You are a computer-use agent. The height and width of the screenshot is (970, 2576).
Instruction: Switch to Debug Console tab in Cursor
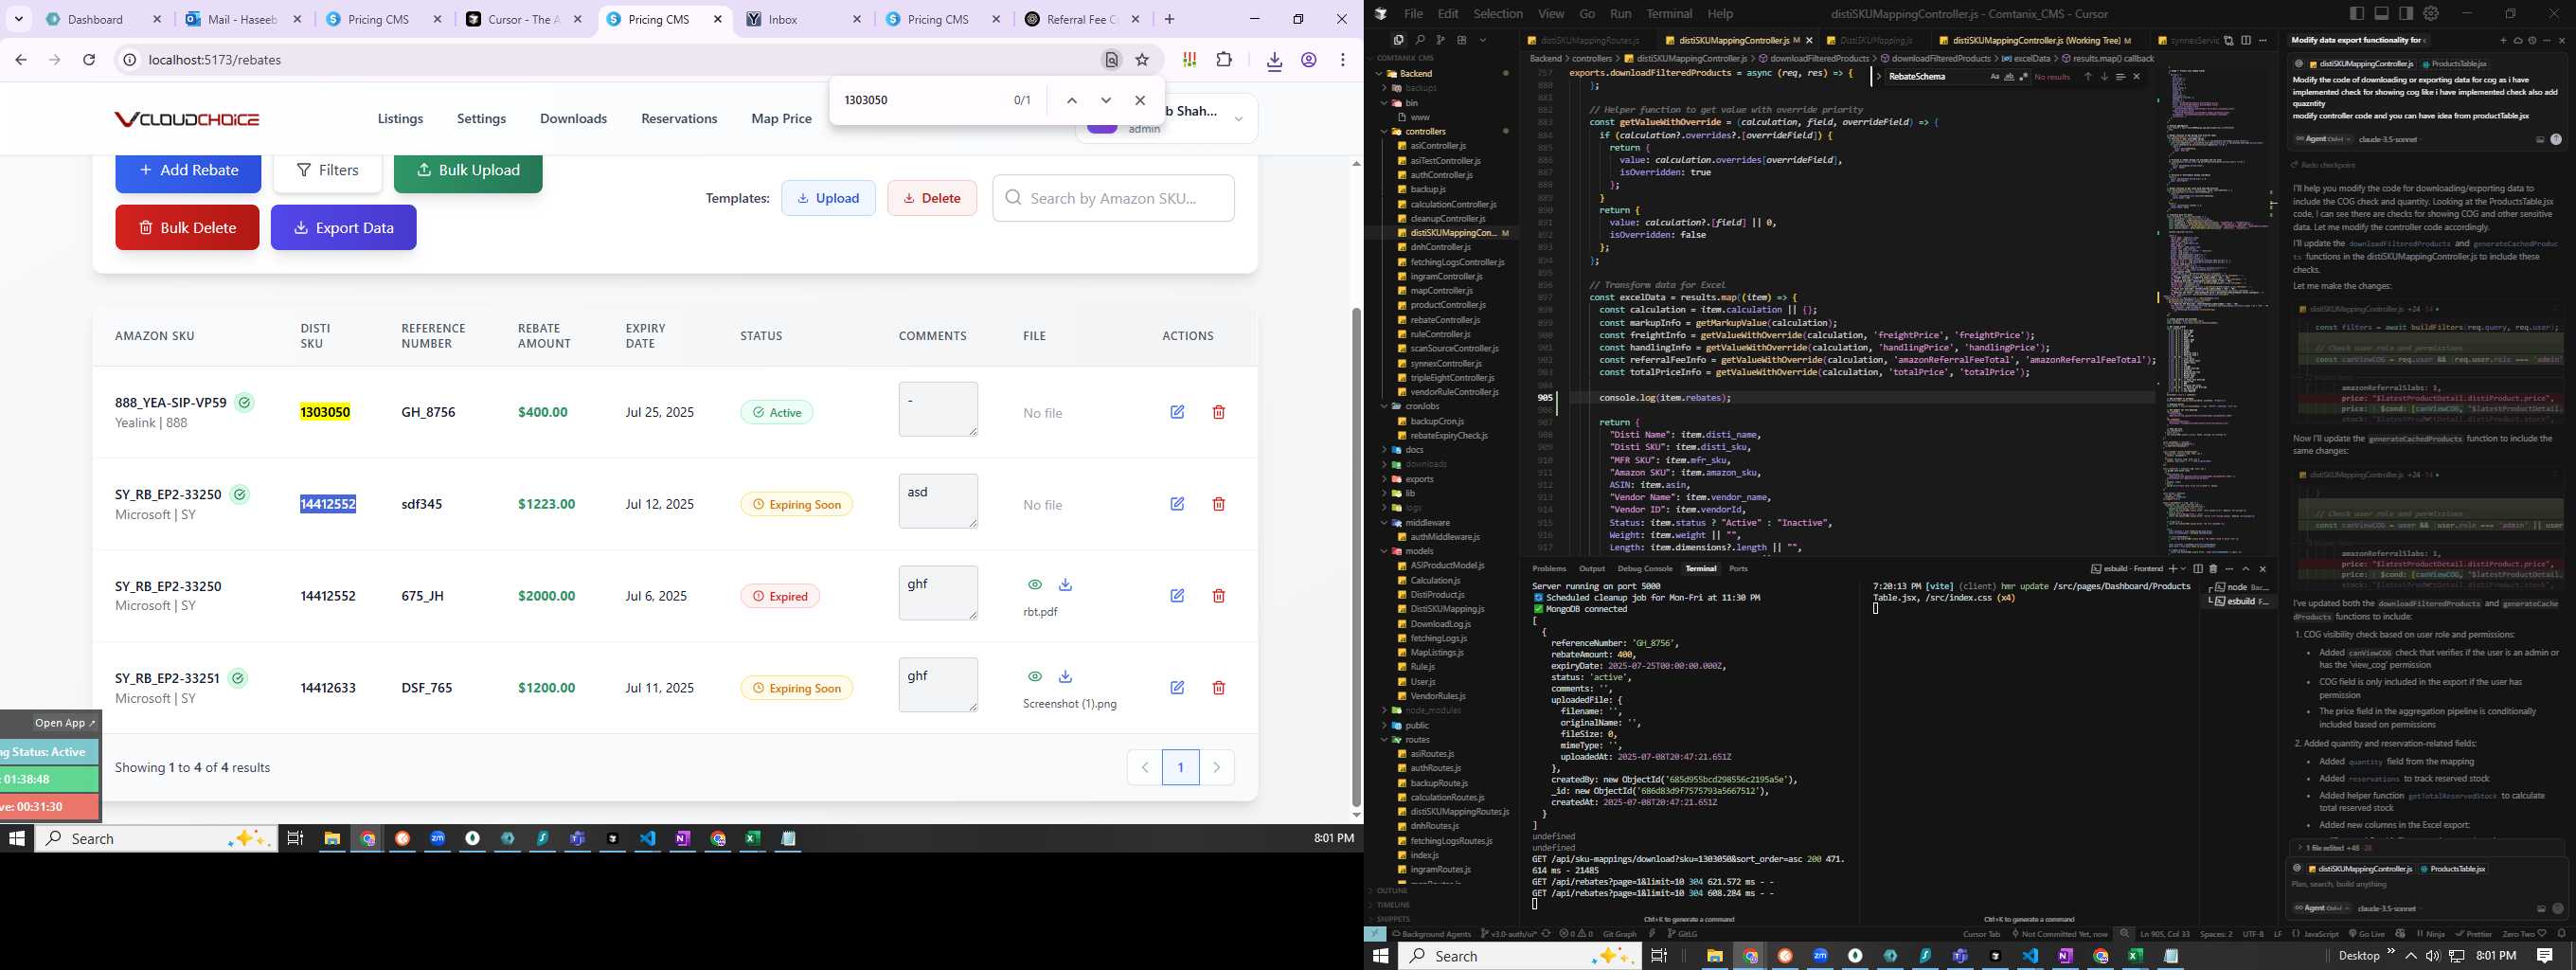pyautogui.click(x=1644, y=568)
